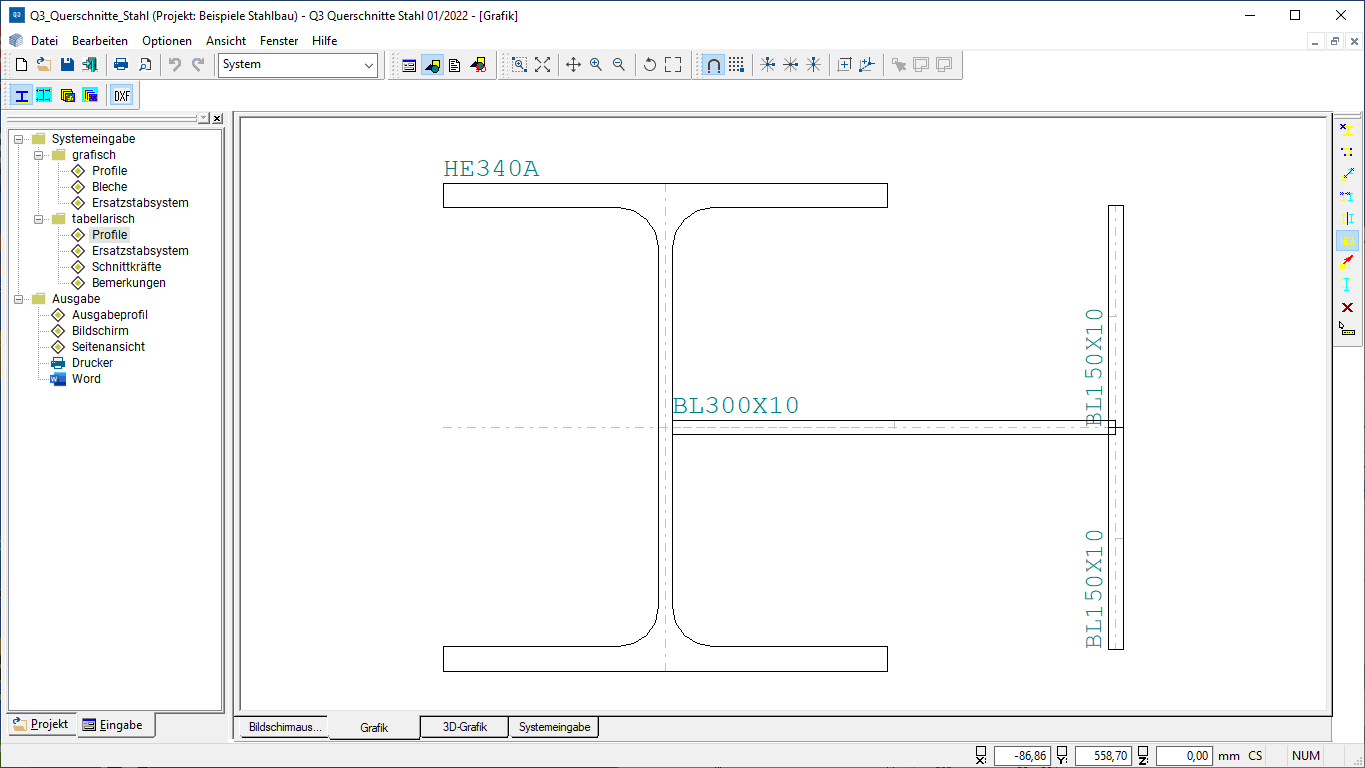The width and height of the screenshot is (1365, 768).
Task: Click the Y coordinate field
Action: click(x=1103, y=756)
